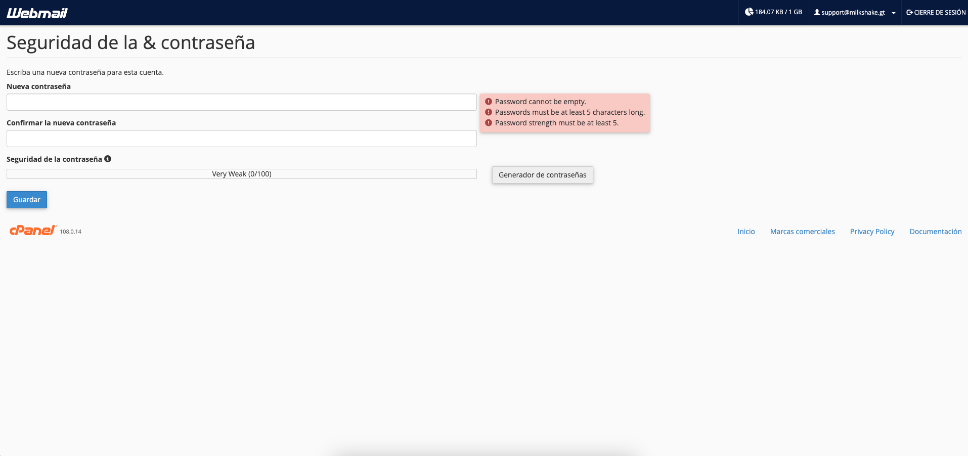Open the Inicio footer link
Screen dimensions: 968x456
coord(746,231)
